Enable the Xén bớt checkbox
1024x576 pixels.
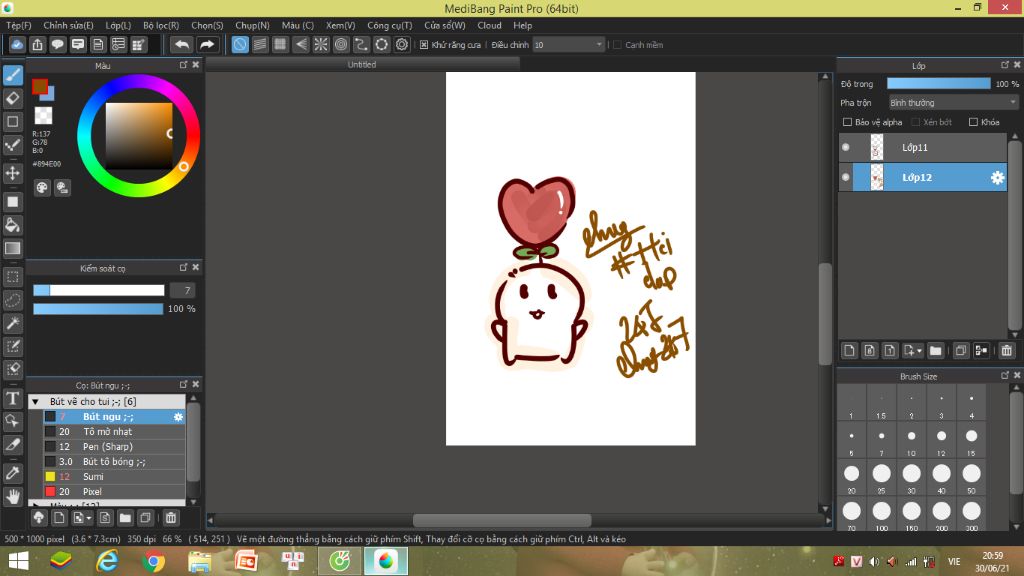(x=916, y=122)
